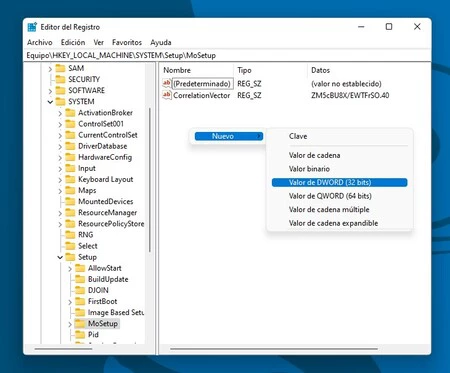Expand the FirstBoot key
This screenshot has height=373, width=450.
[x=70, y=302]
